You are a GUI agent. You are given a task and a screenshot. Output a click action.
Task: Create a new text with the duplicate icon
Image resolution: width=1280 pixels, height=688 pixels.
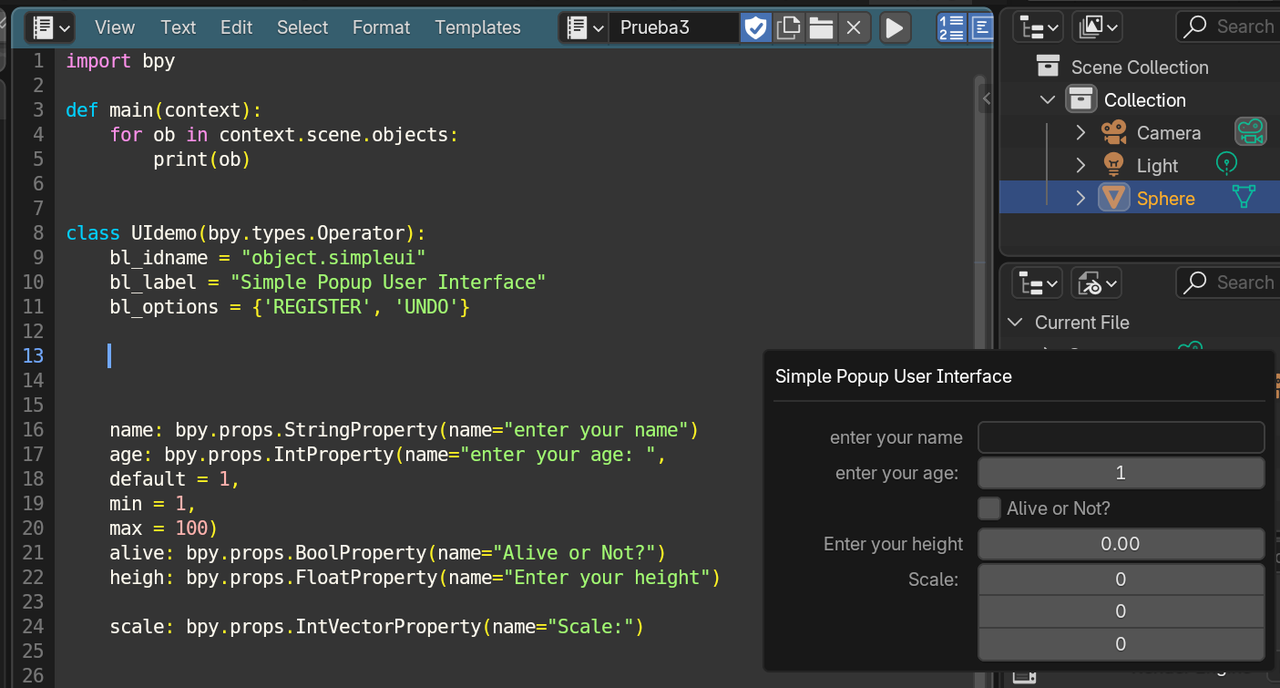[x=788, y=28]
